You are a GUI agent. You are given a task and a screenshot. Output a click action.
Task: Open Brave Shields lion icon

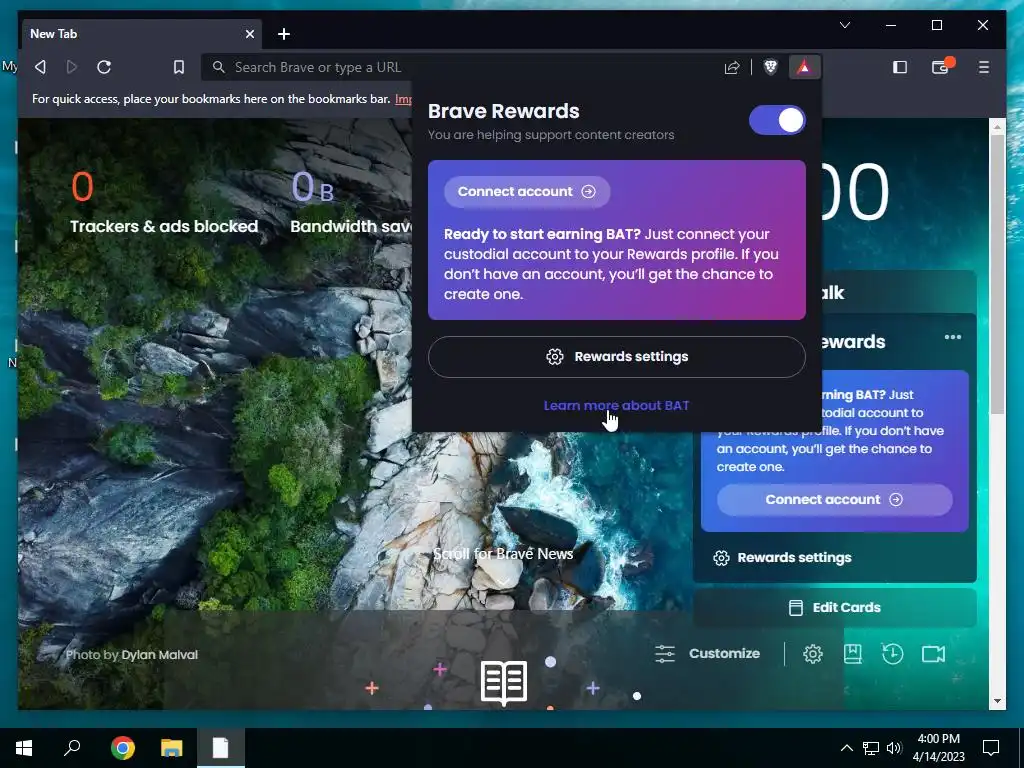tap(771, 67)
